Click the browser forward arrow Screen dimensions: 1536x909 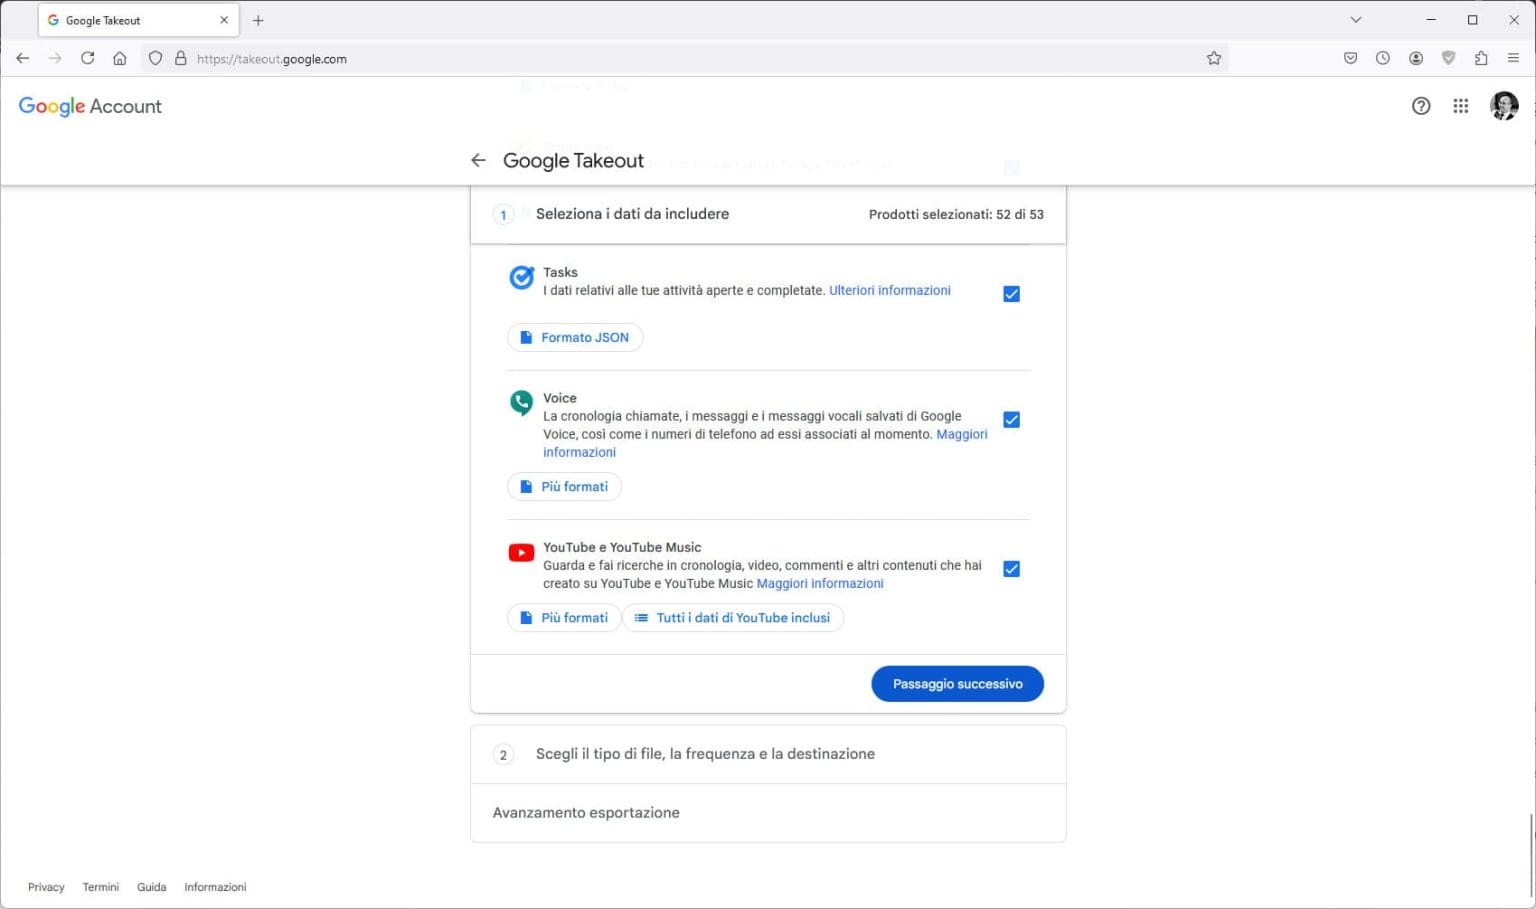click(55, 58)
